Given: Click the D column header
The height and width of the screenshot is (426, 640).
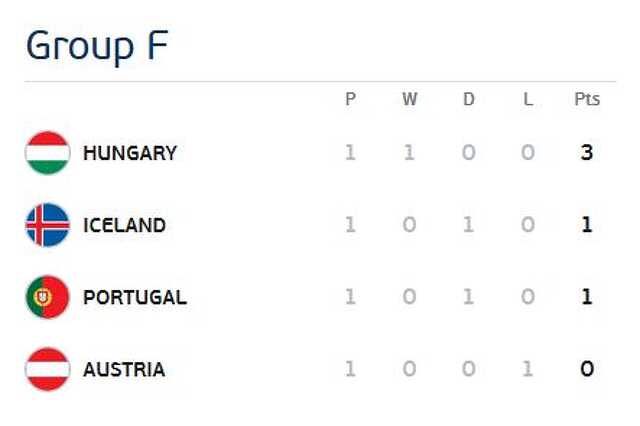Looking at the screenshot, I should [469, 99].
